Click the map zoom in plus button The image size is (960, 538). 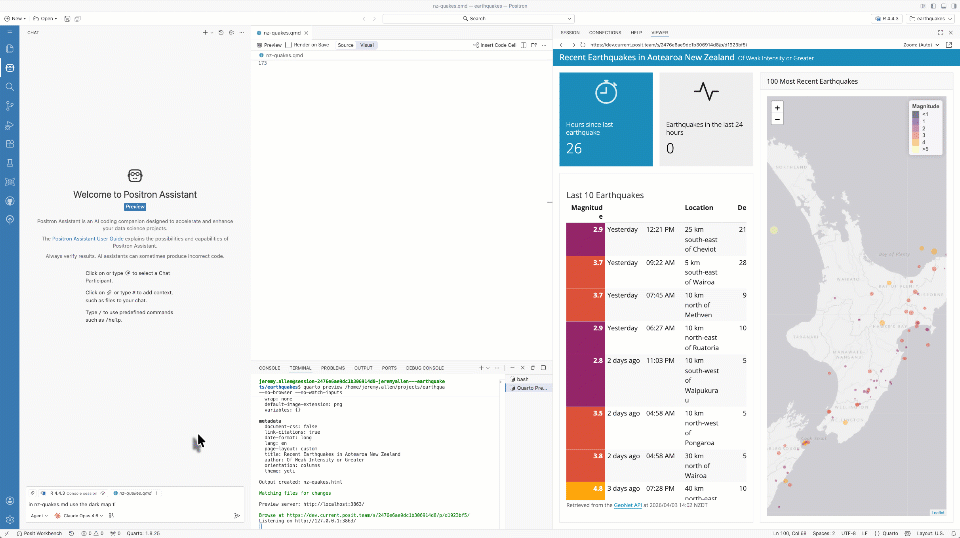point(777,107)
